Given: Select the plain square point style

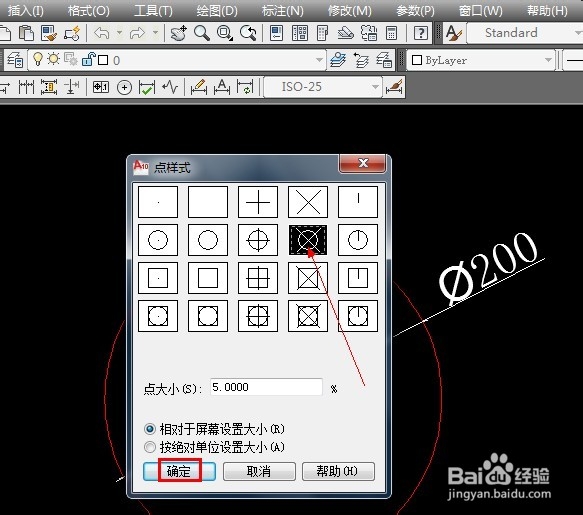Looking at the screenshot, I should pos(208,278).
